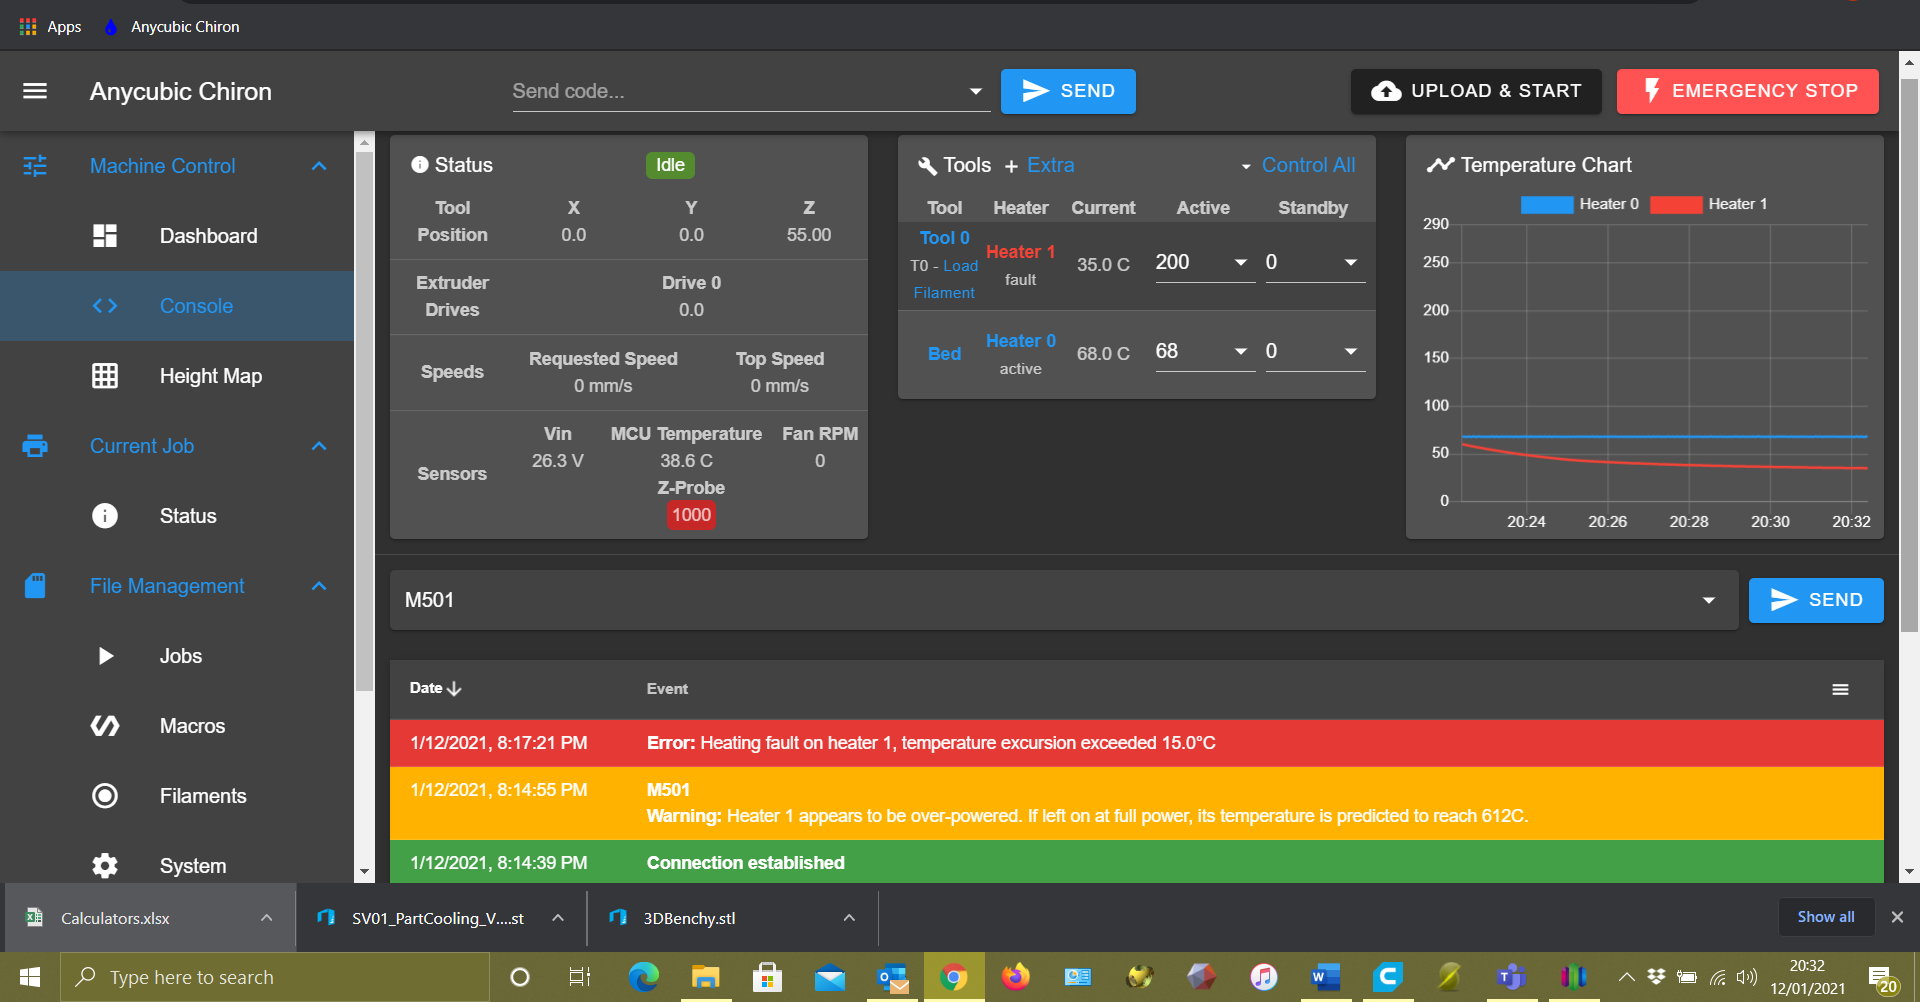The image size is (1920, 1002).
Task: Go to the Height Map page
Action: click(211, 376)
